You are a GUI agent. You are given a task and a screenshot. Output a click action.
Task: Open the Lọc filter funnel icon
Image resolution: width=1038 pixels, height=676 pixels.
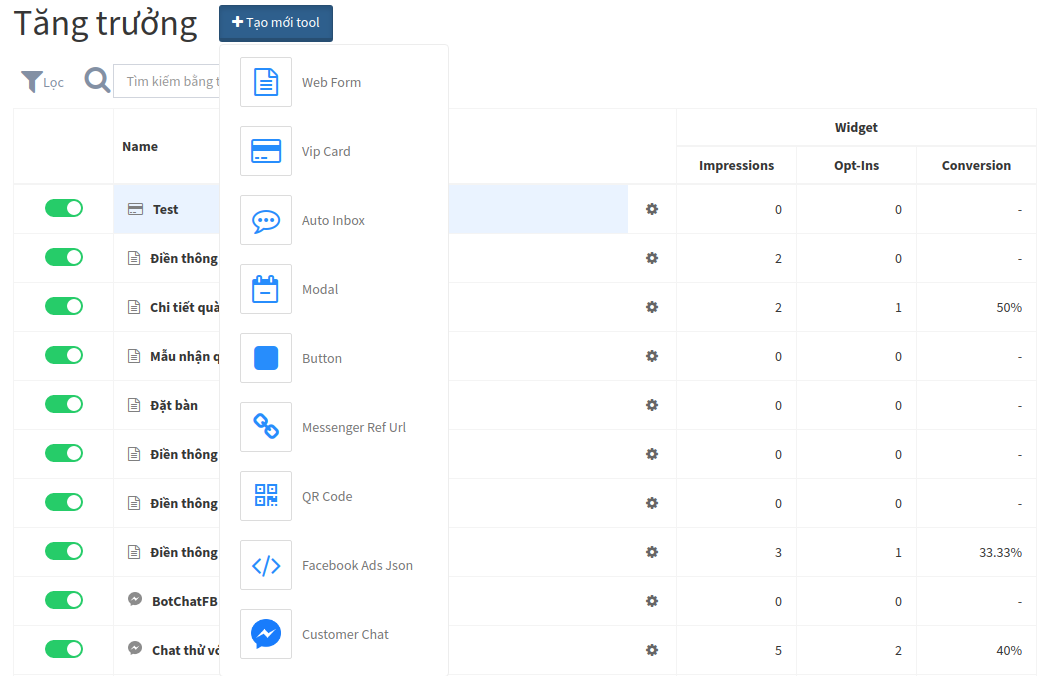pos(32,81)
